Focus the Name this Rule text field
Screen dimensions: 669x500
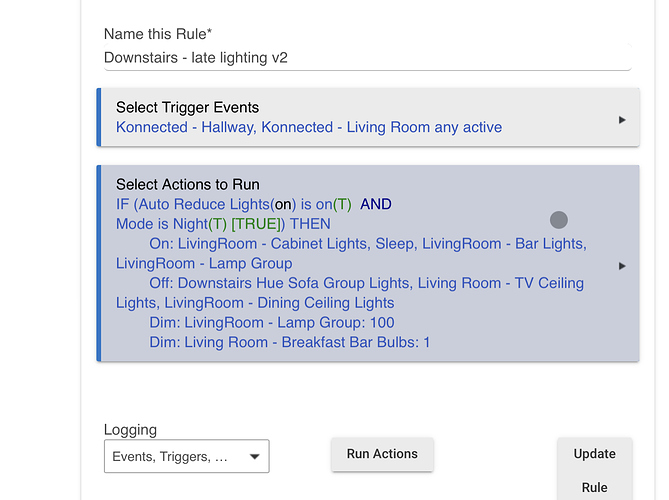click(x=367, y=57)
